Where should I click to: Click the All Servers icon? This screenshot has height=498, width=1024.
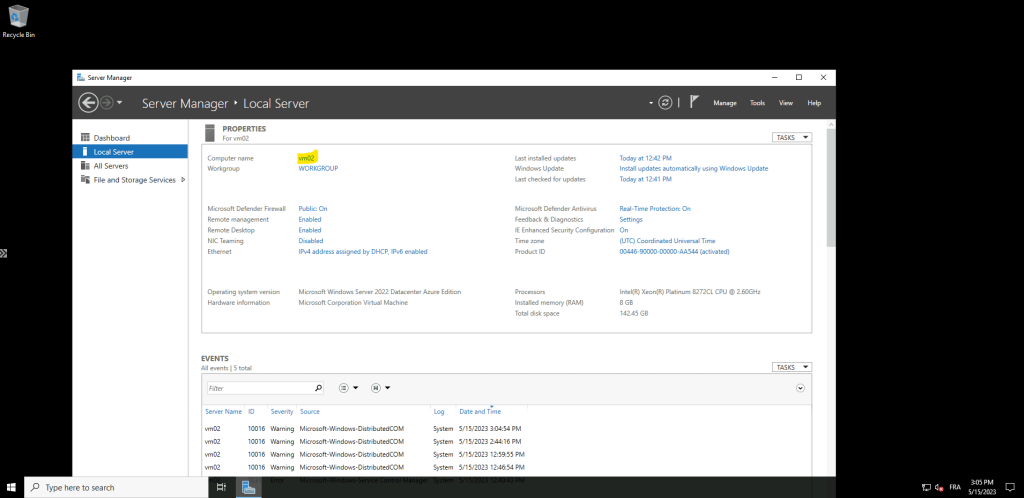click(x=85, y=165)
